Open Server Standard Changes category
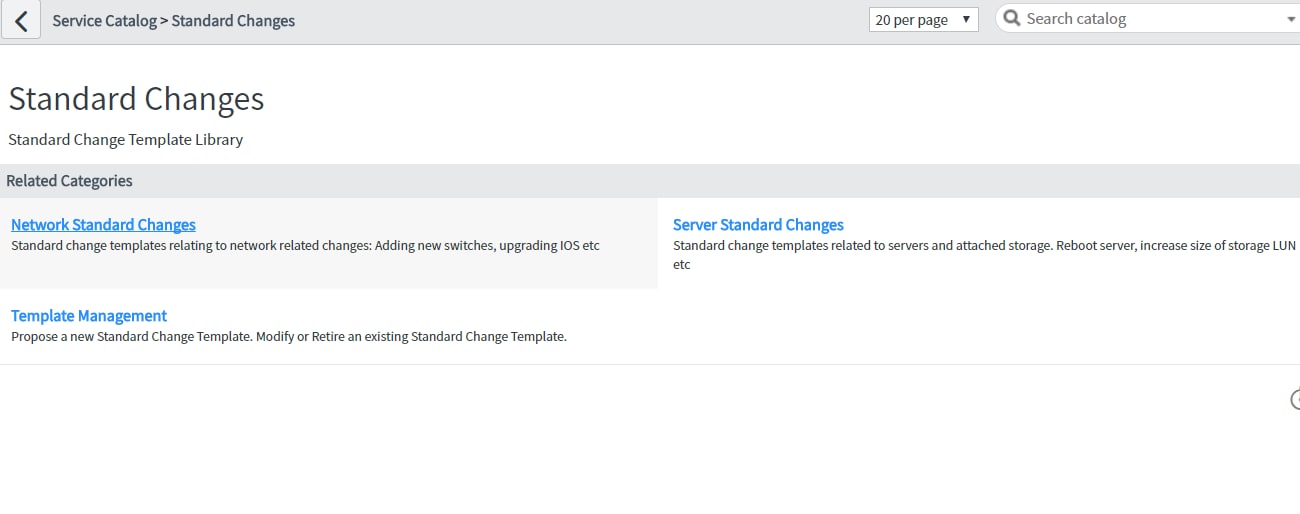The image size is (1300, 514). (x=758, y=225)
